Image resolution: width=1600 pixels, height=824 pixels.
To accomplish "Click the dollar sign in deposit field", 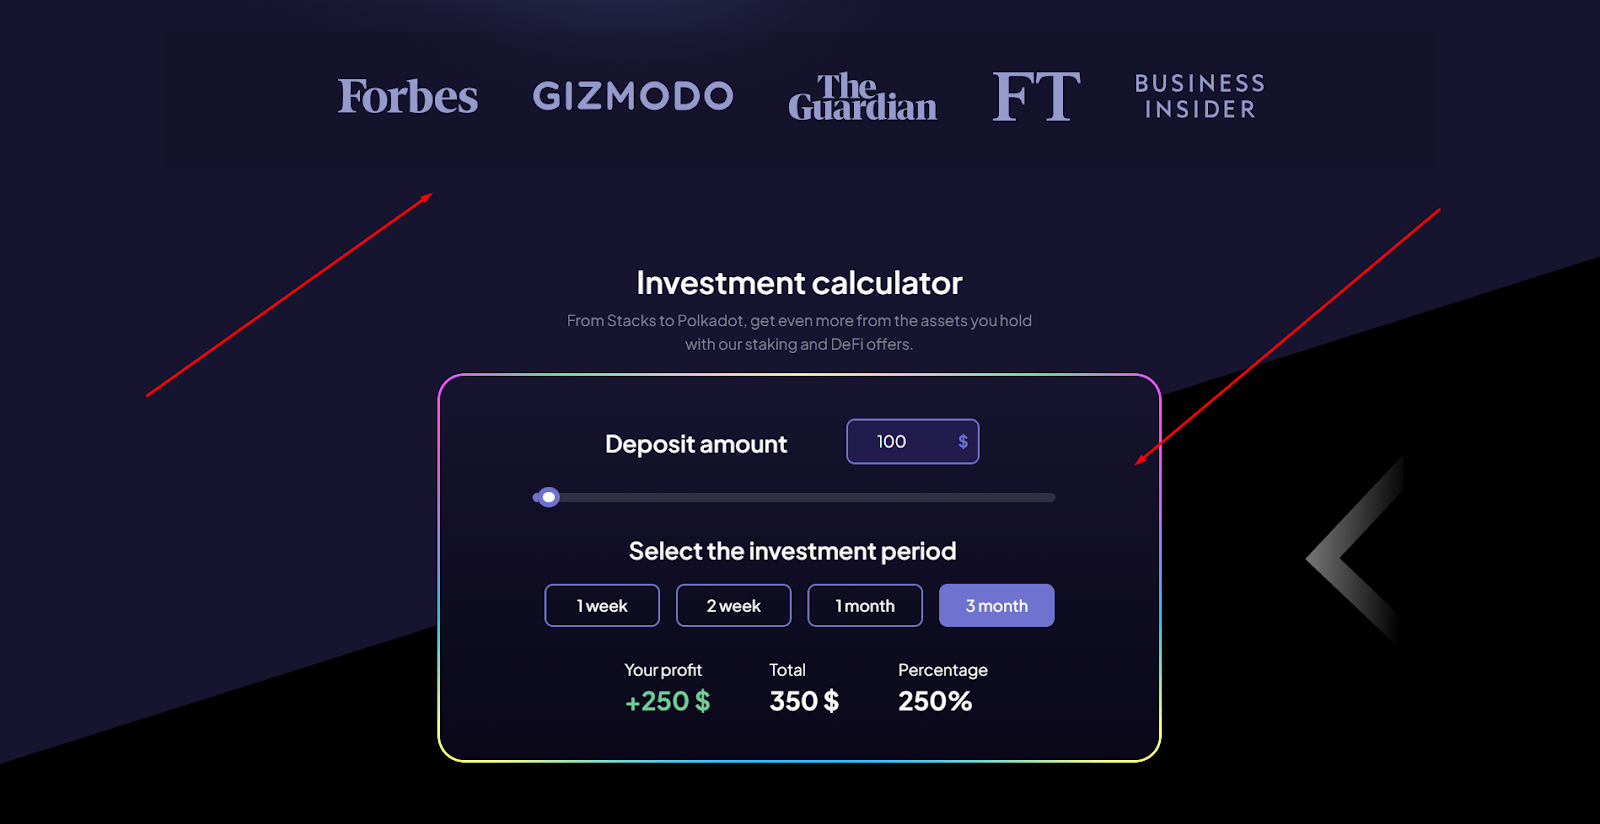I will click(x=963, y=442).
